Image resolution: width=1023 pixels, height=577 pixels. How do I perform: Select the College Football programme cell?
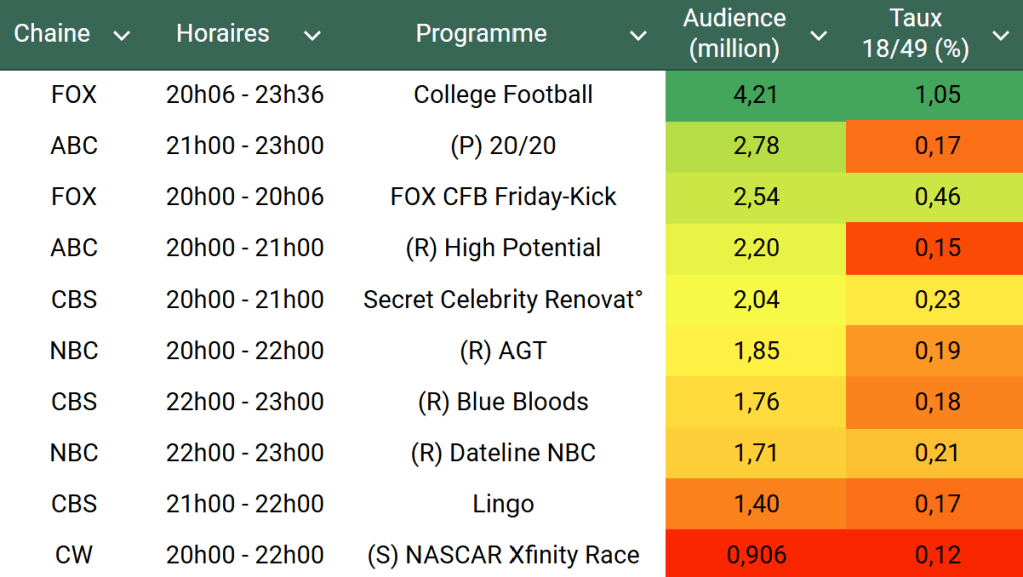503,95
